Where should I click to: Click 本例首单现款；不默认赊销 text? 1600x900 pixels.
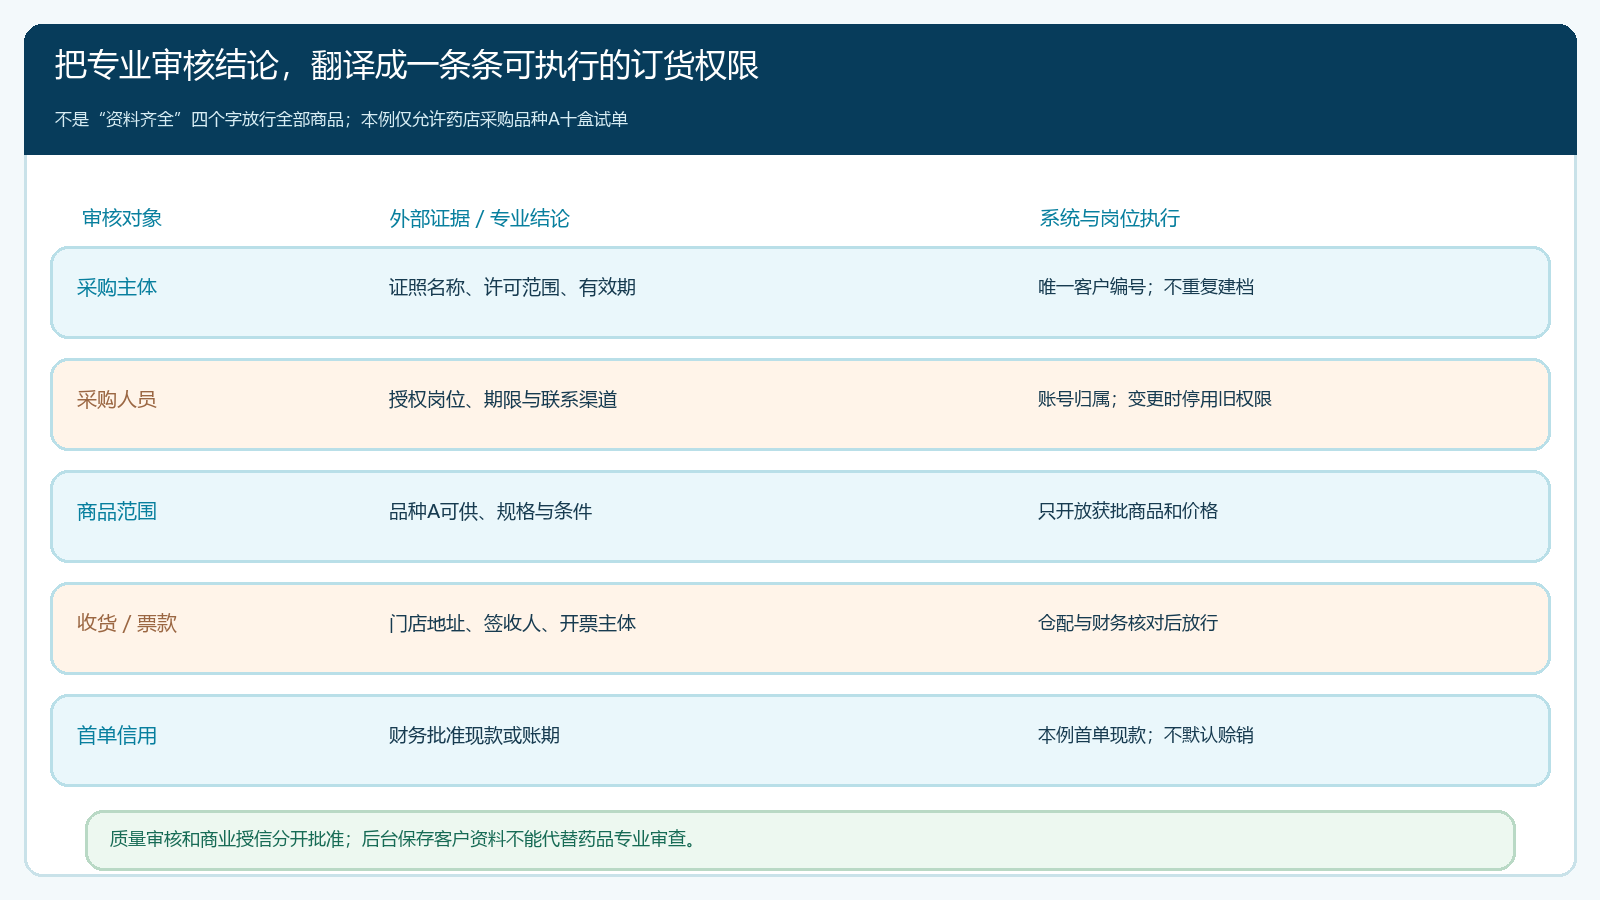pos(1146,735)
